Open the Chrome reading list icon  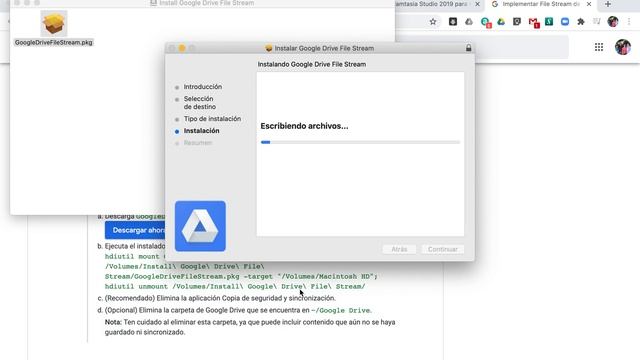tap(597, 22)
